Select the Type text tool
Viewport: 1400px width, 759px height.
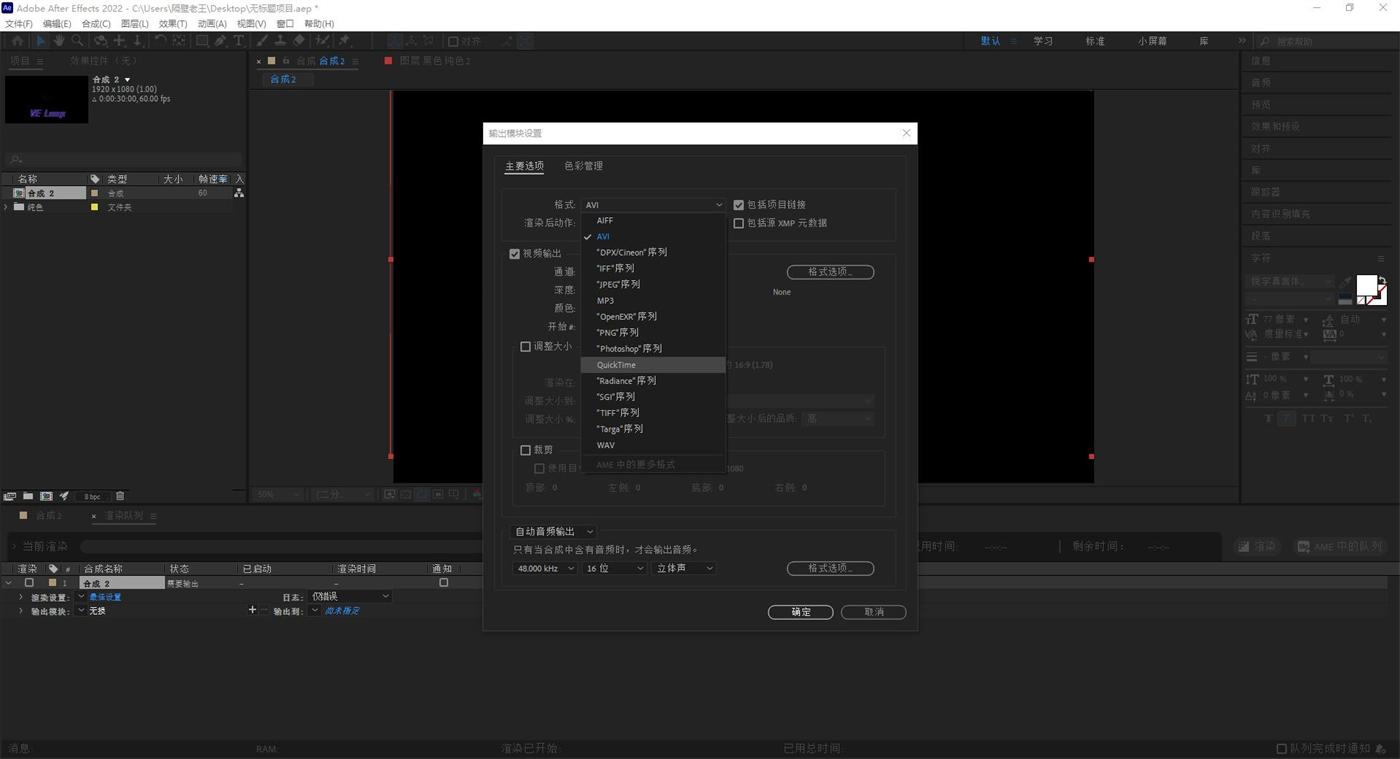tap(239, 41)
